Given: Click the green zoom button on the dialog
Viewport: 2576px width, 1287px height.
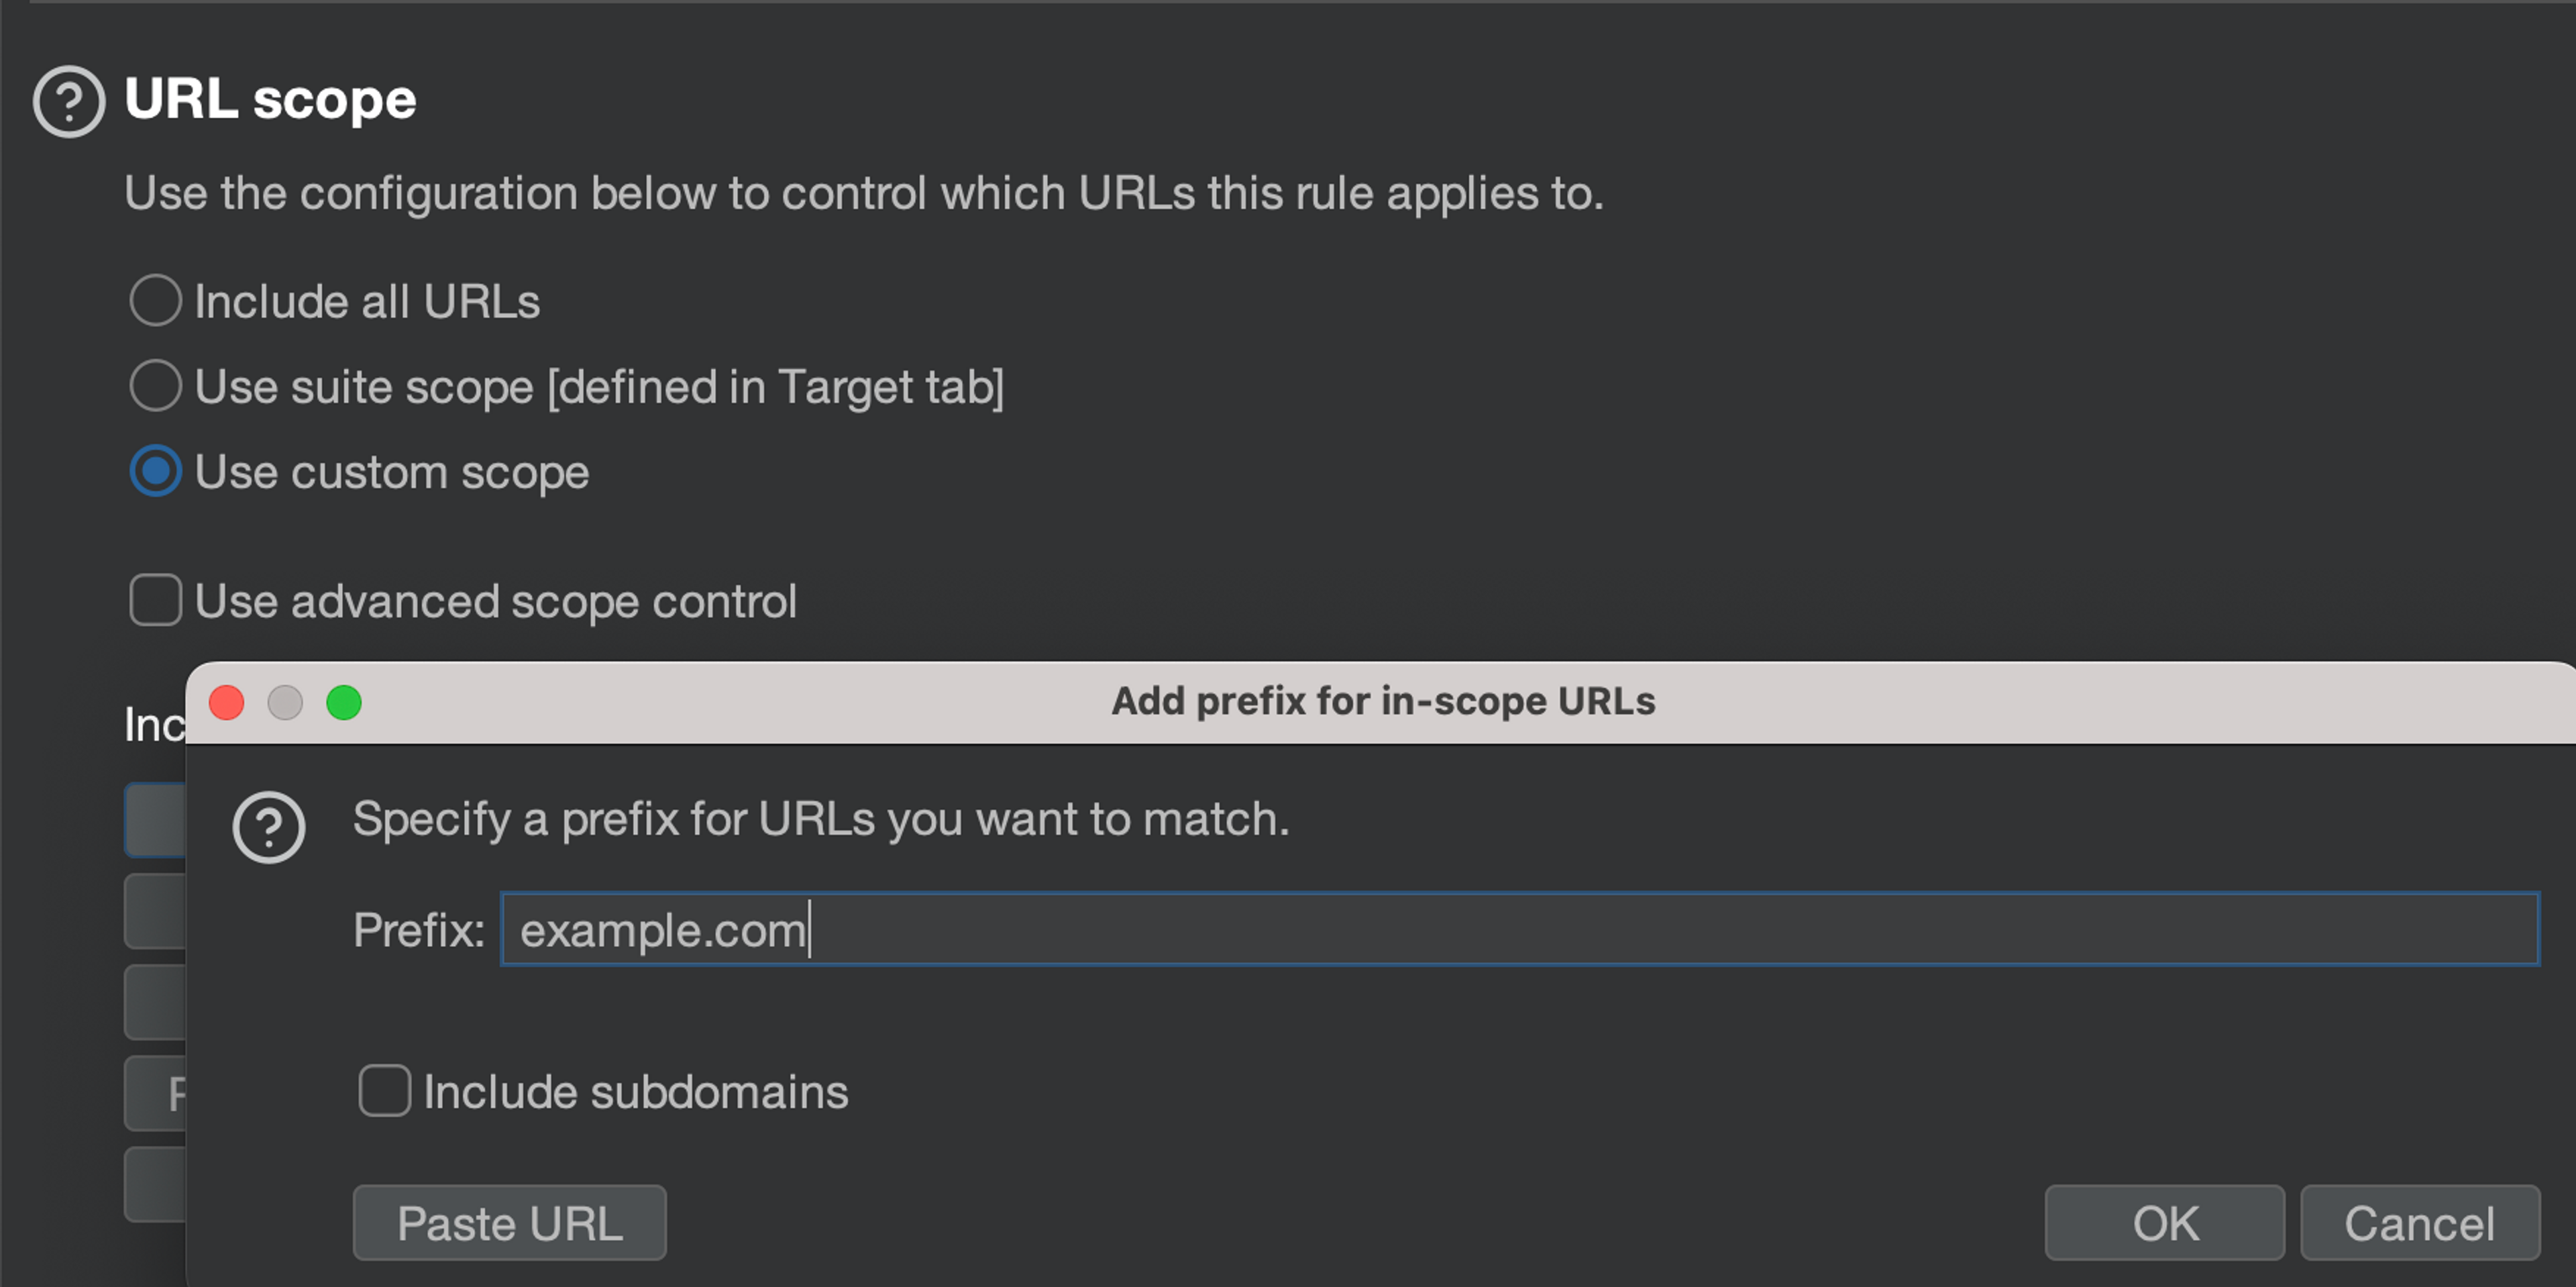Looking at the screenshot, I should (x=344, y=702).
